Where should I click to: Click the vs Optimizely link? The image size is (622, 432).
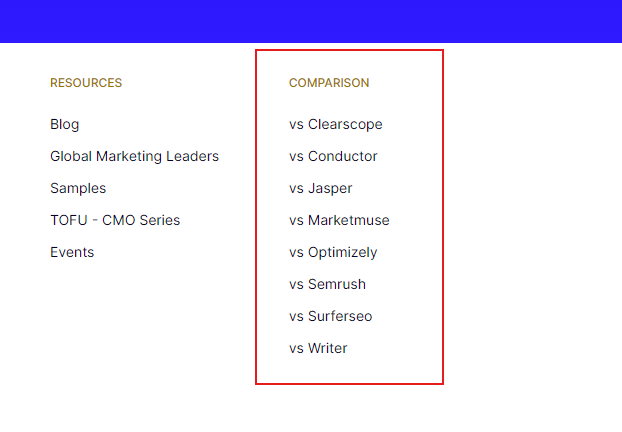tap(333, 252)
